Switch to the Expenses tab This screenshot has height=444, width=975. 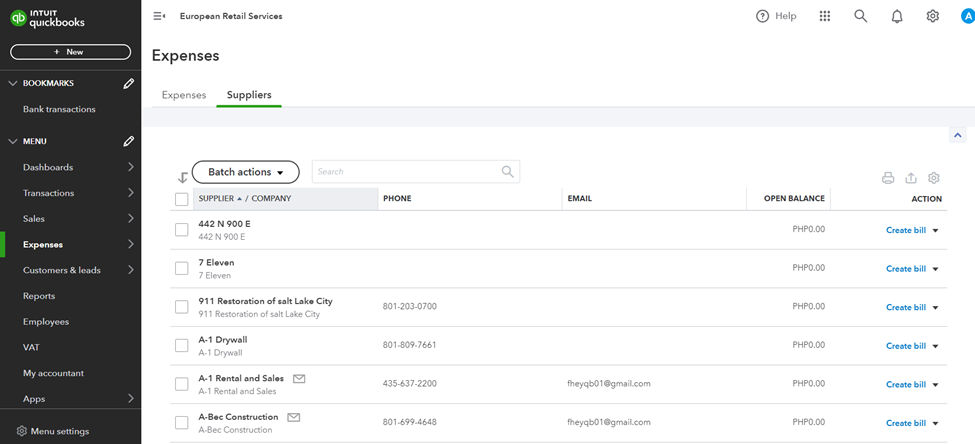pyautogui.click(x=184, y=95)
